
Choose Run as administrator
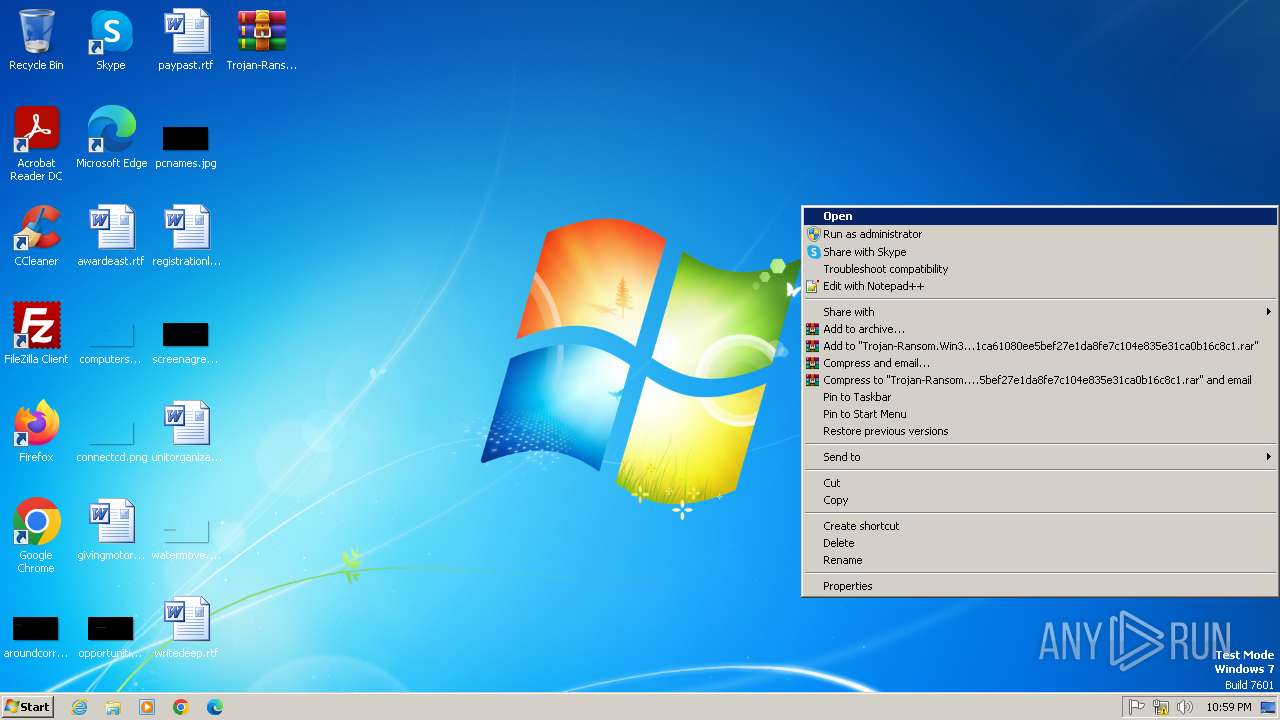point(1040,234)
